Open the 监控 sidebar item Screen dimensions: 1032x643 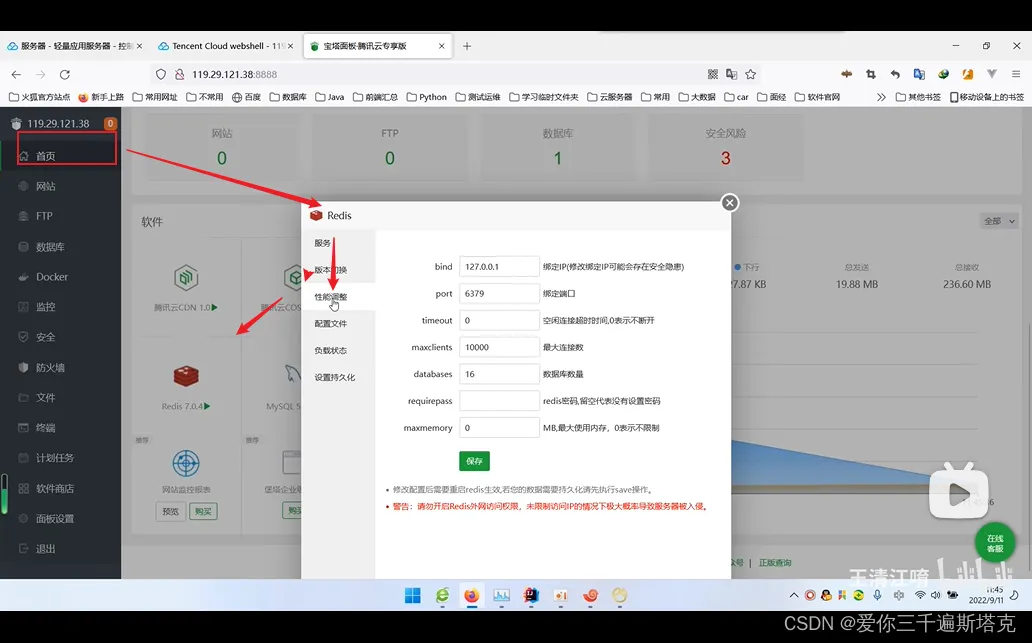59,307
